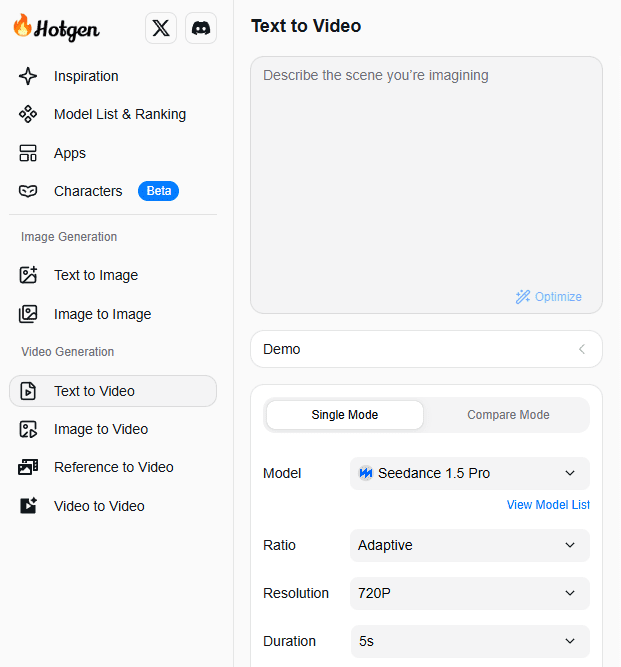Click the Image to Video icon
This screenshot has width=621, height=667.
point(28,429)
